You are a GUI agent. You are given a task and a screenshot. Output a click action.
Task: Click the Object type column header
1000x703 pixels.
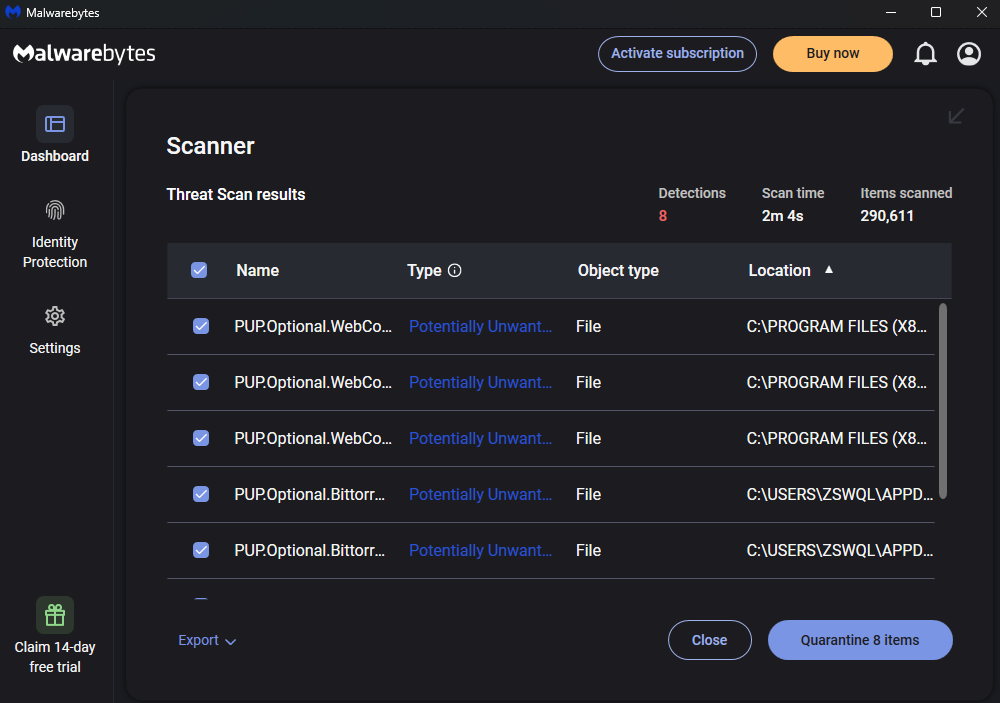click(x=618, y=270)
